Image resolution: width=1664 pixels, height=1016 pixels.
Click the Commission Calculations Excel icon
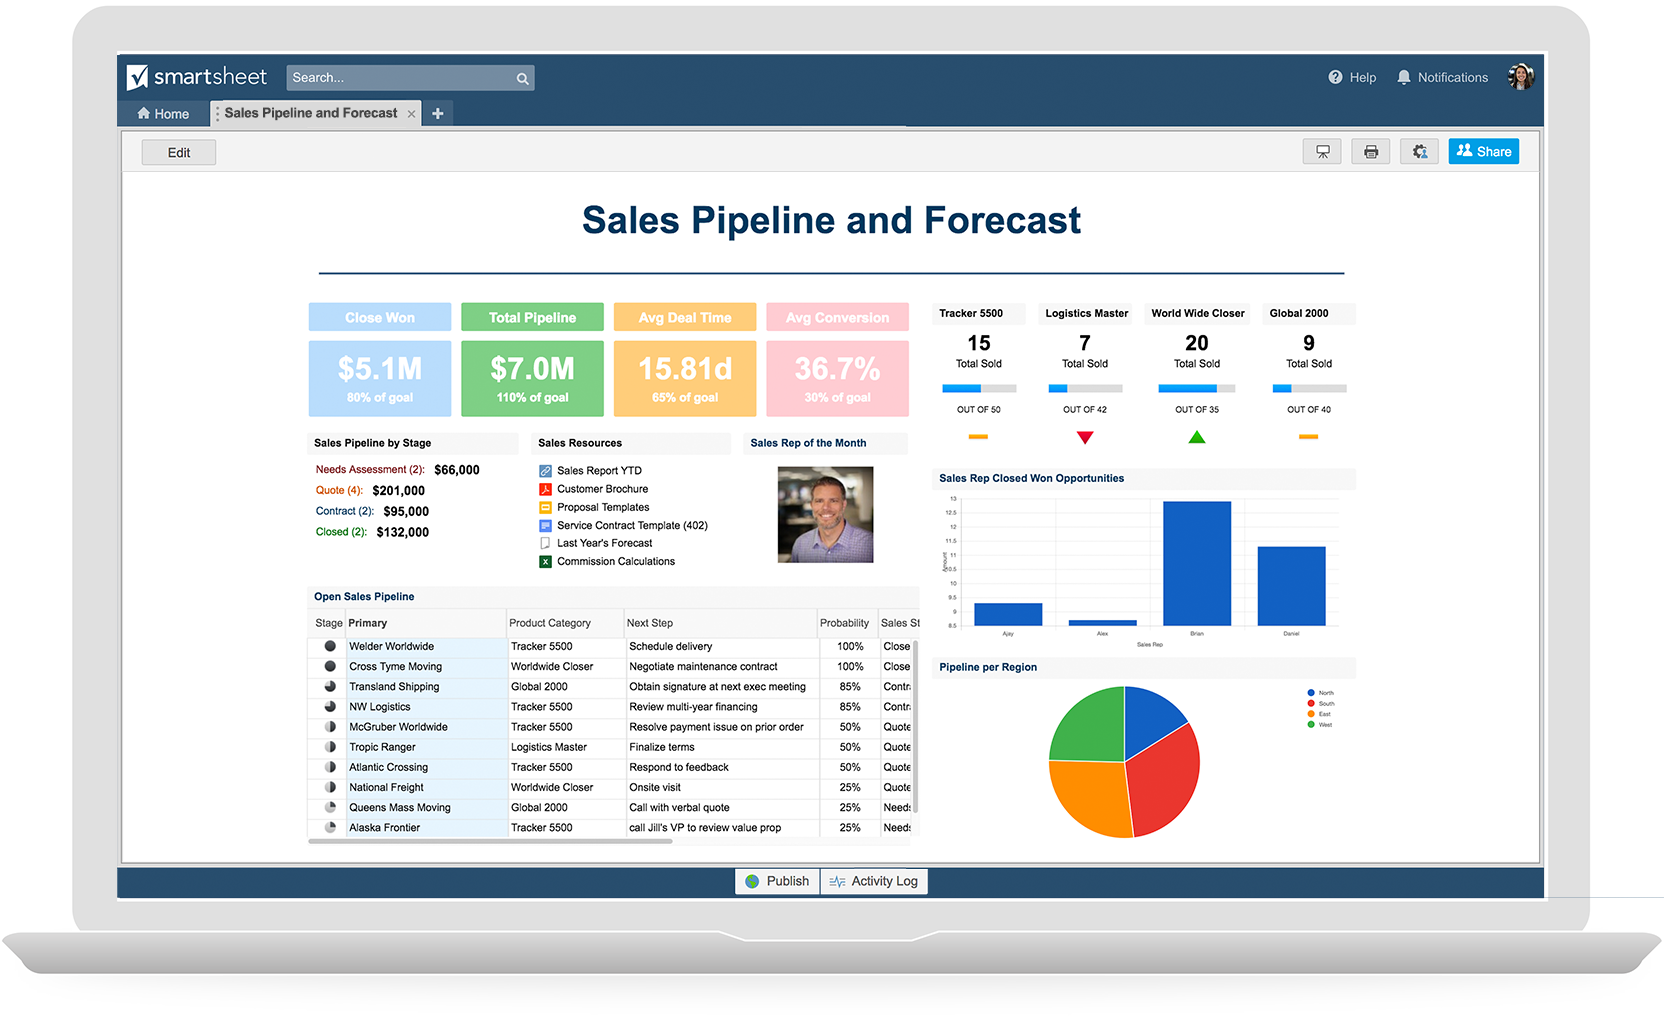point(545,561)
